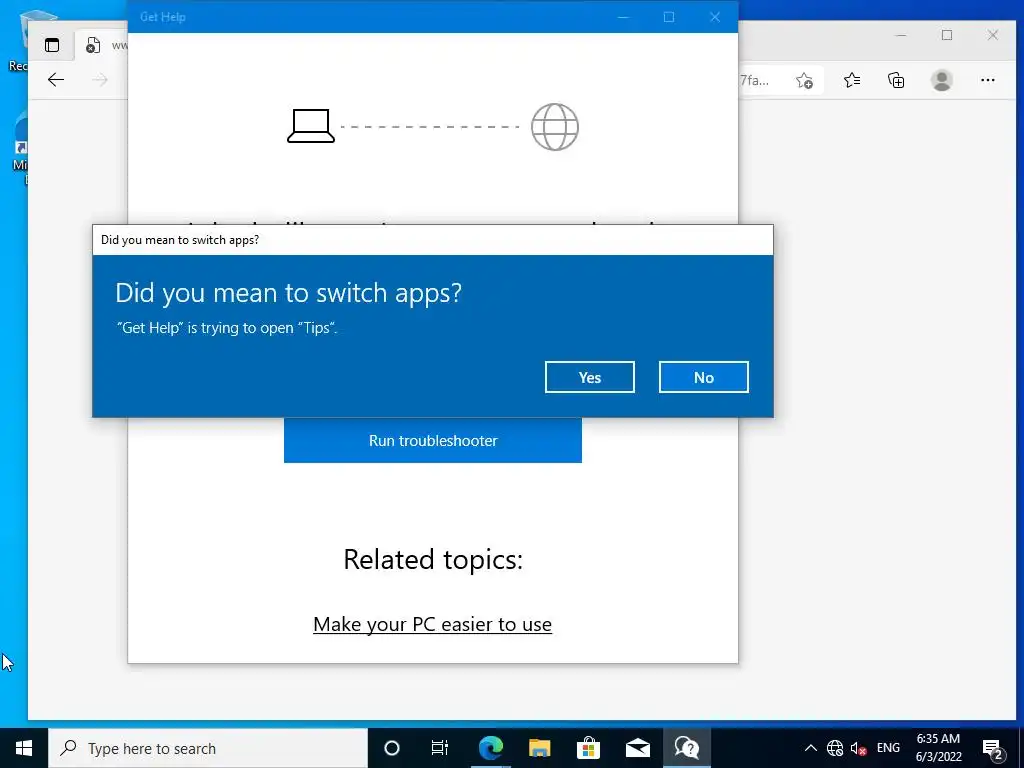Minimize the Edge browser window
This screenshot has height=768, width=1024.
(901, 35)
